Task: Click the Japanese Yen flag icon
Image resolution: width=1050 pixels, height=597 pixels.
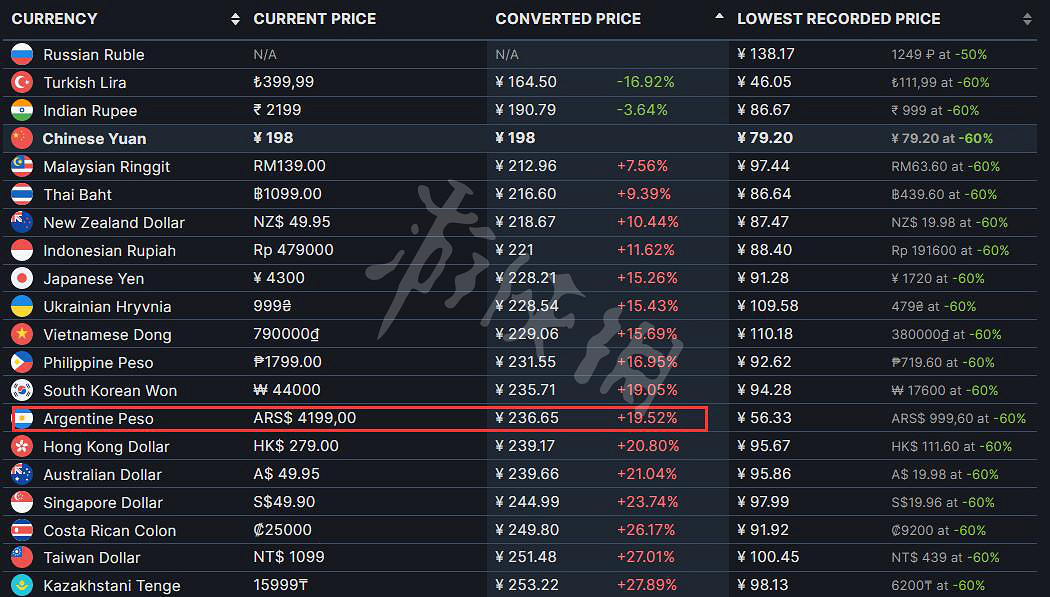Action: 22,279
